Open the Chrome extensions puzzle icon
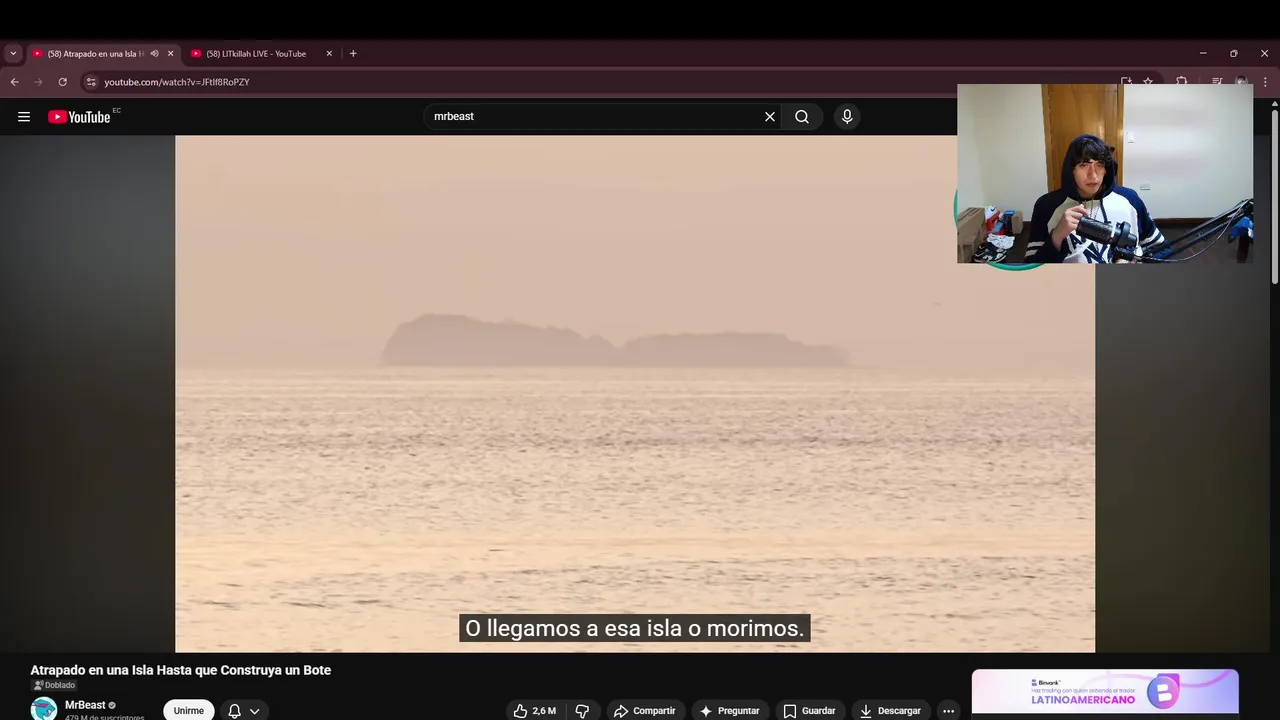1280x720 pixels. point(1182,82)
